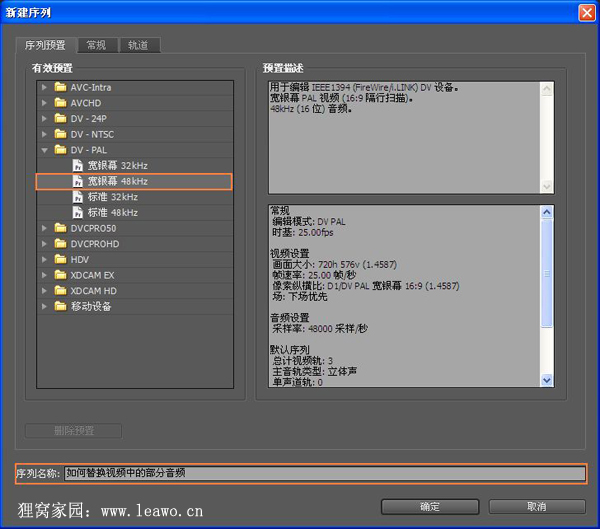This screenshot has height=529, width=600.
Task: Select the AVCHD folder label
Action: point(86,103)
